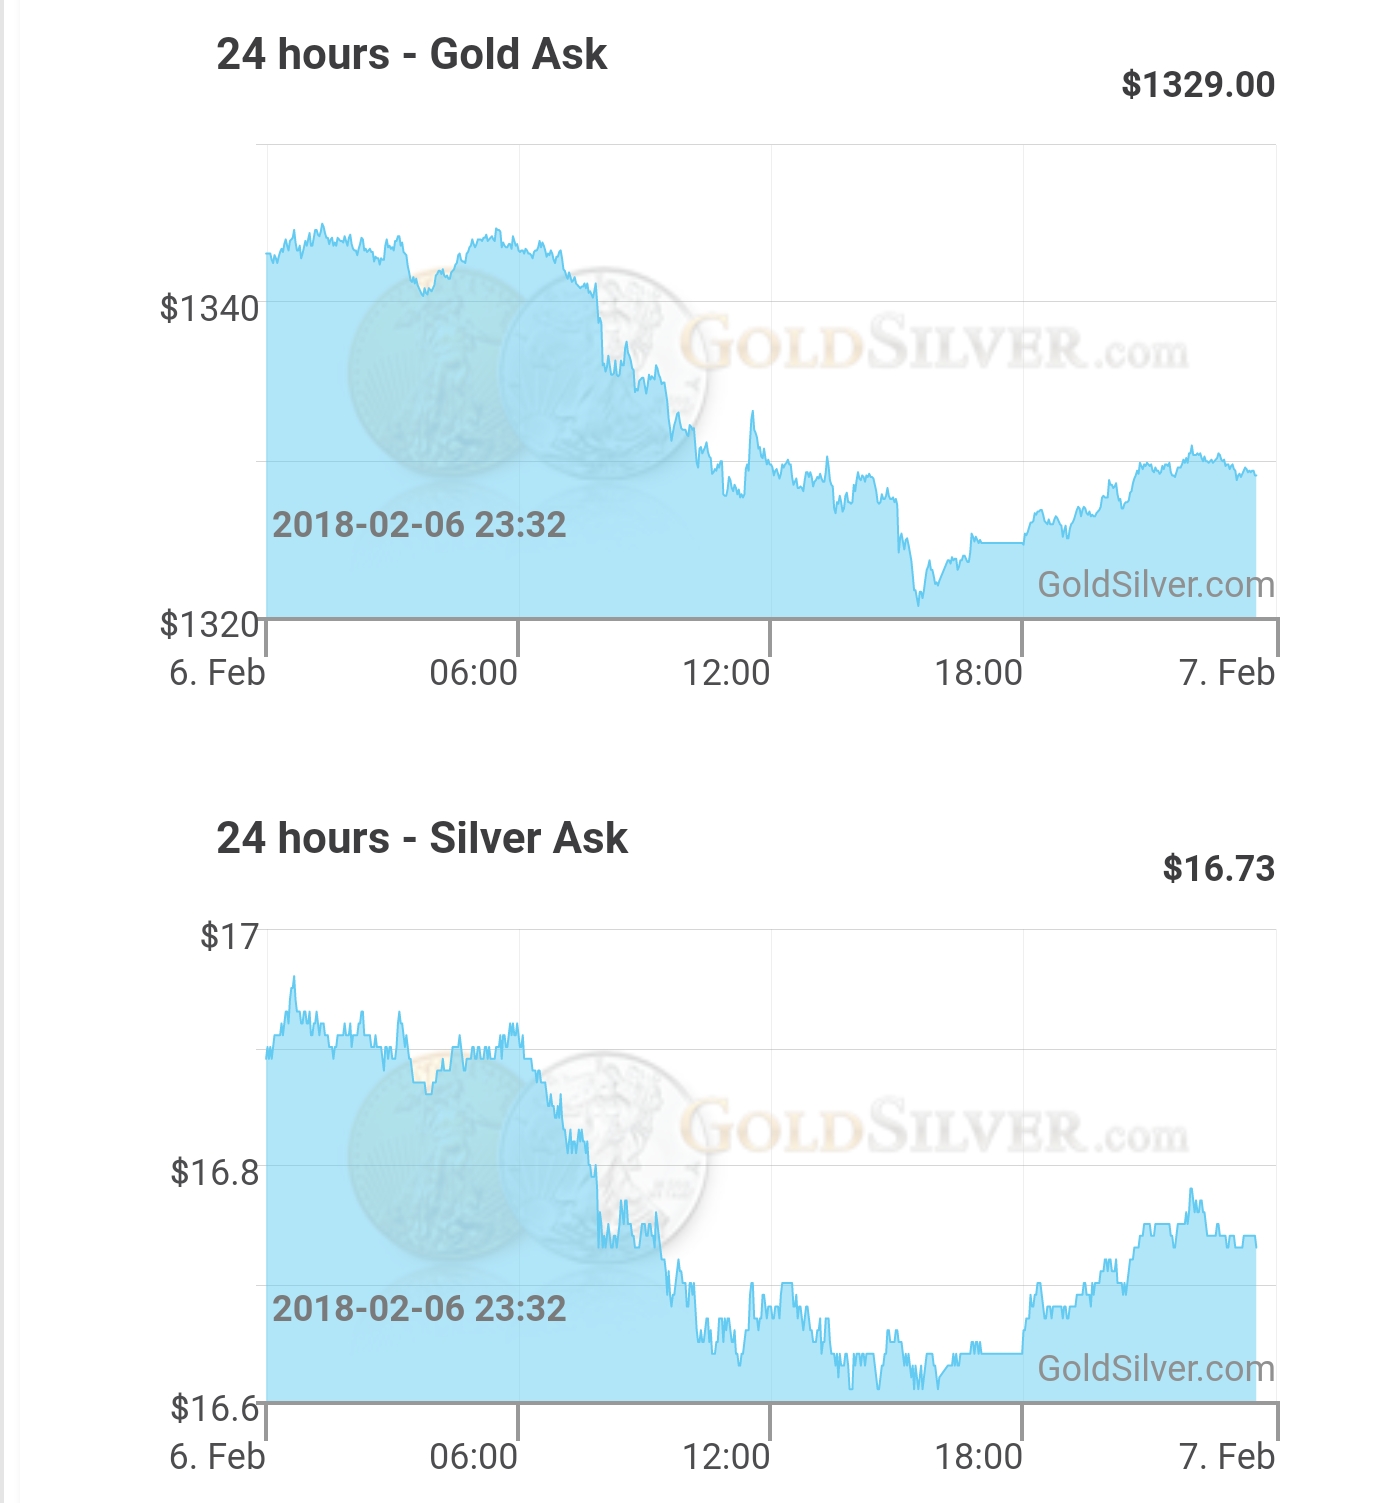
Task: Click the timestamp label on Gold chart
Action: tap(419, 525)
